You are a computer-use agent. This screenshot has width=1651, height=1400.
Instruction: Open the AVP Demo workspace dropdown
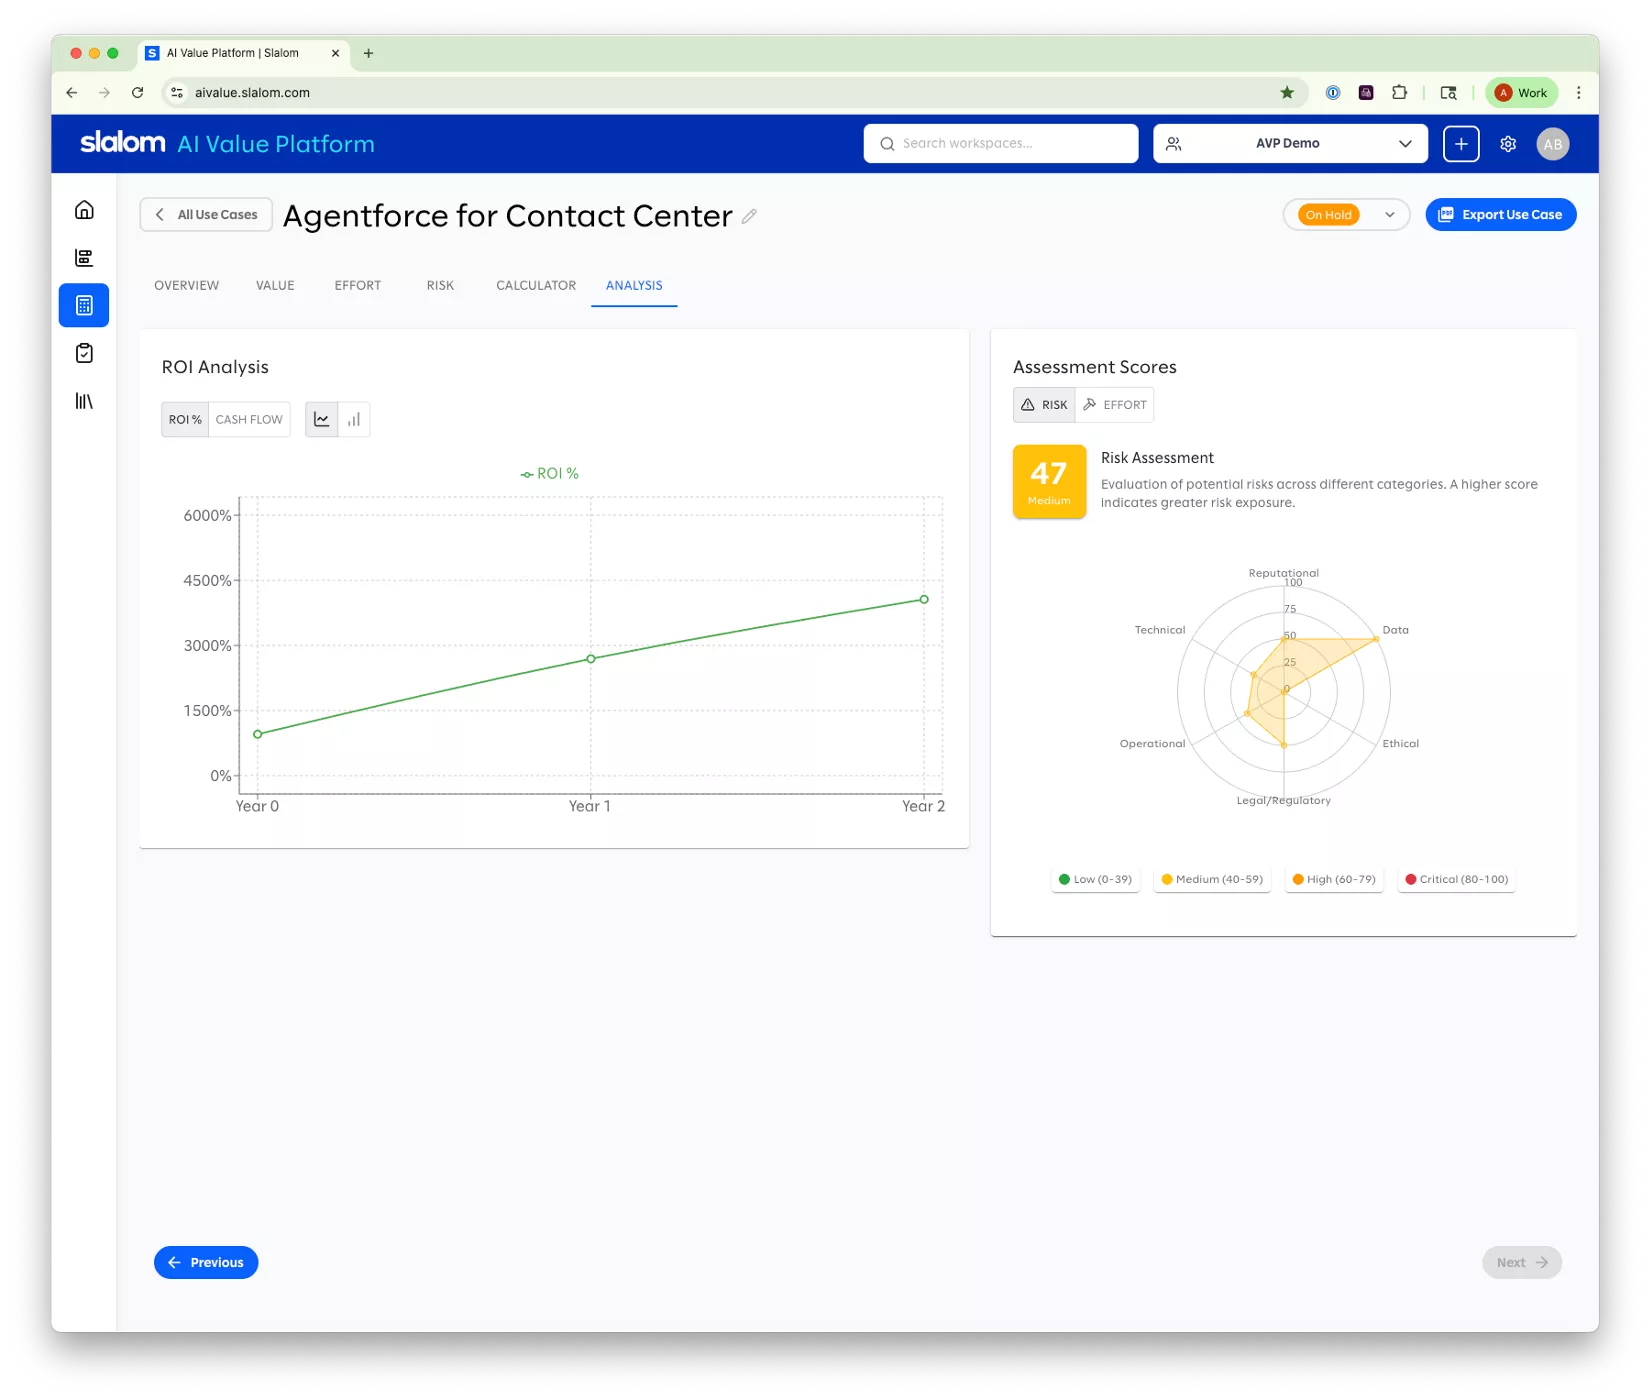pyautogui.click(x=1289, y=143)
